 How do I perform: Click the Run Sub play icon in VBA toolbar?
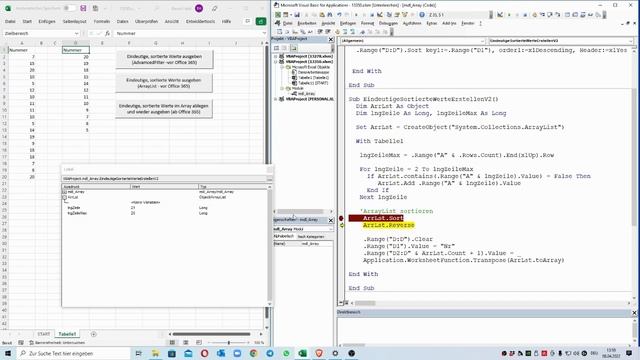pos(356,15)
